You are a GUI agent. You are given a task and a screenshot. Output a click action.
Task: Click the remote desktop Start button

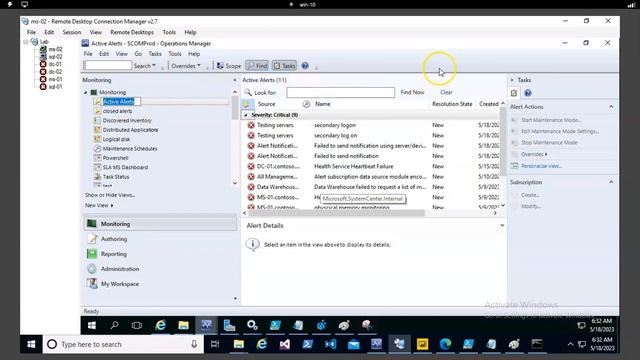(92, 325)
